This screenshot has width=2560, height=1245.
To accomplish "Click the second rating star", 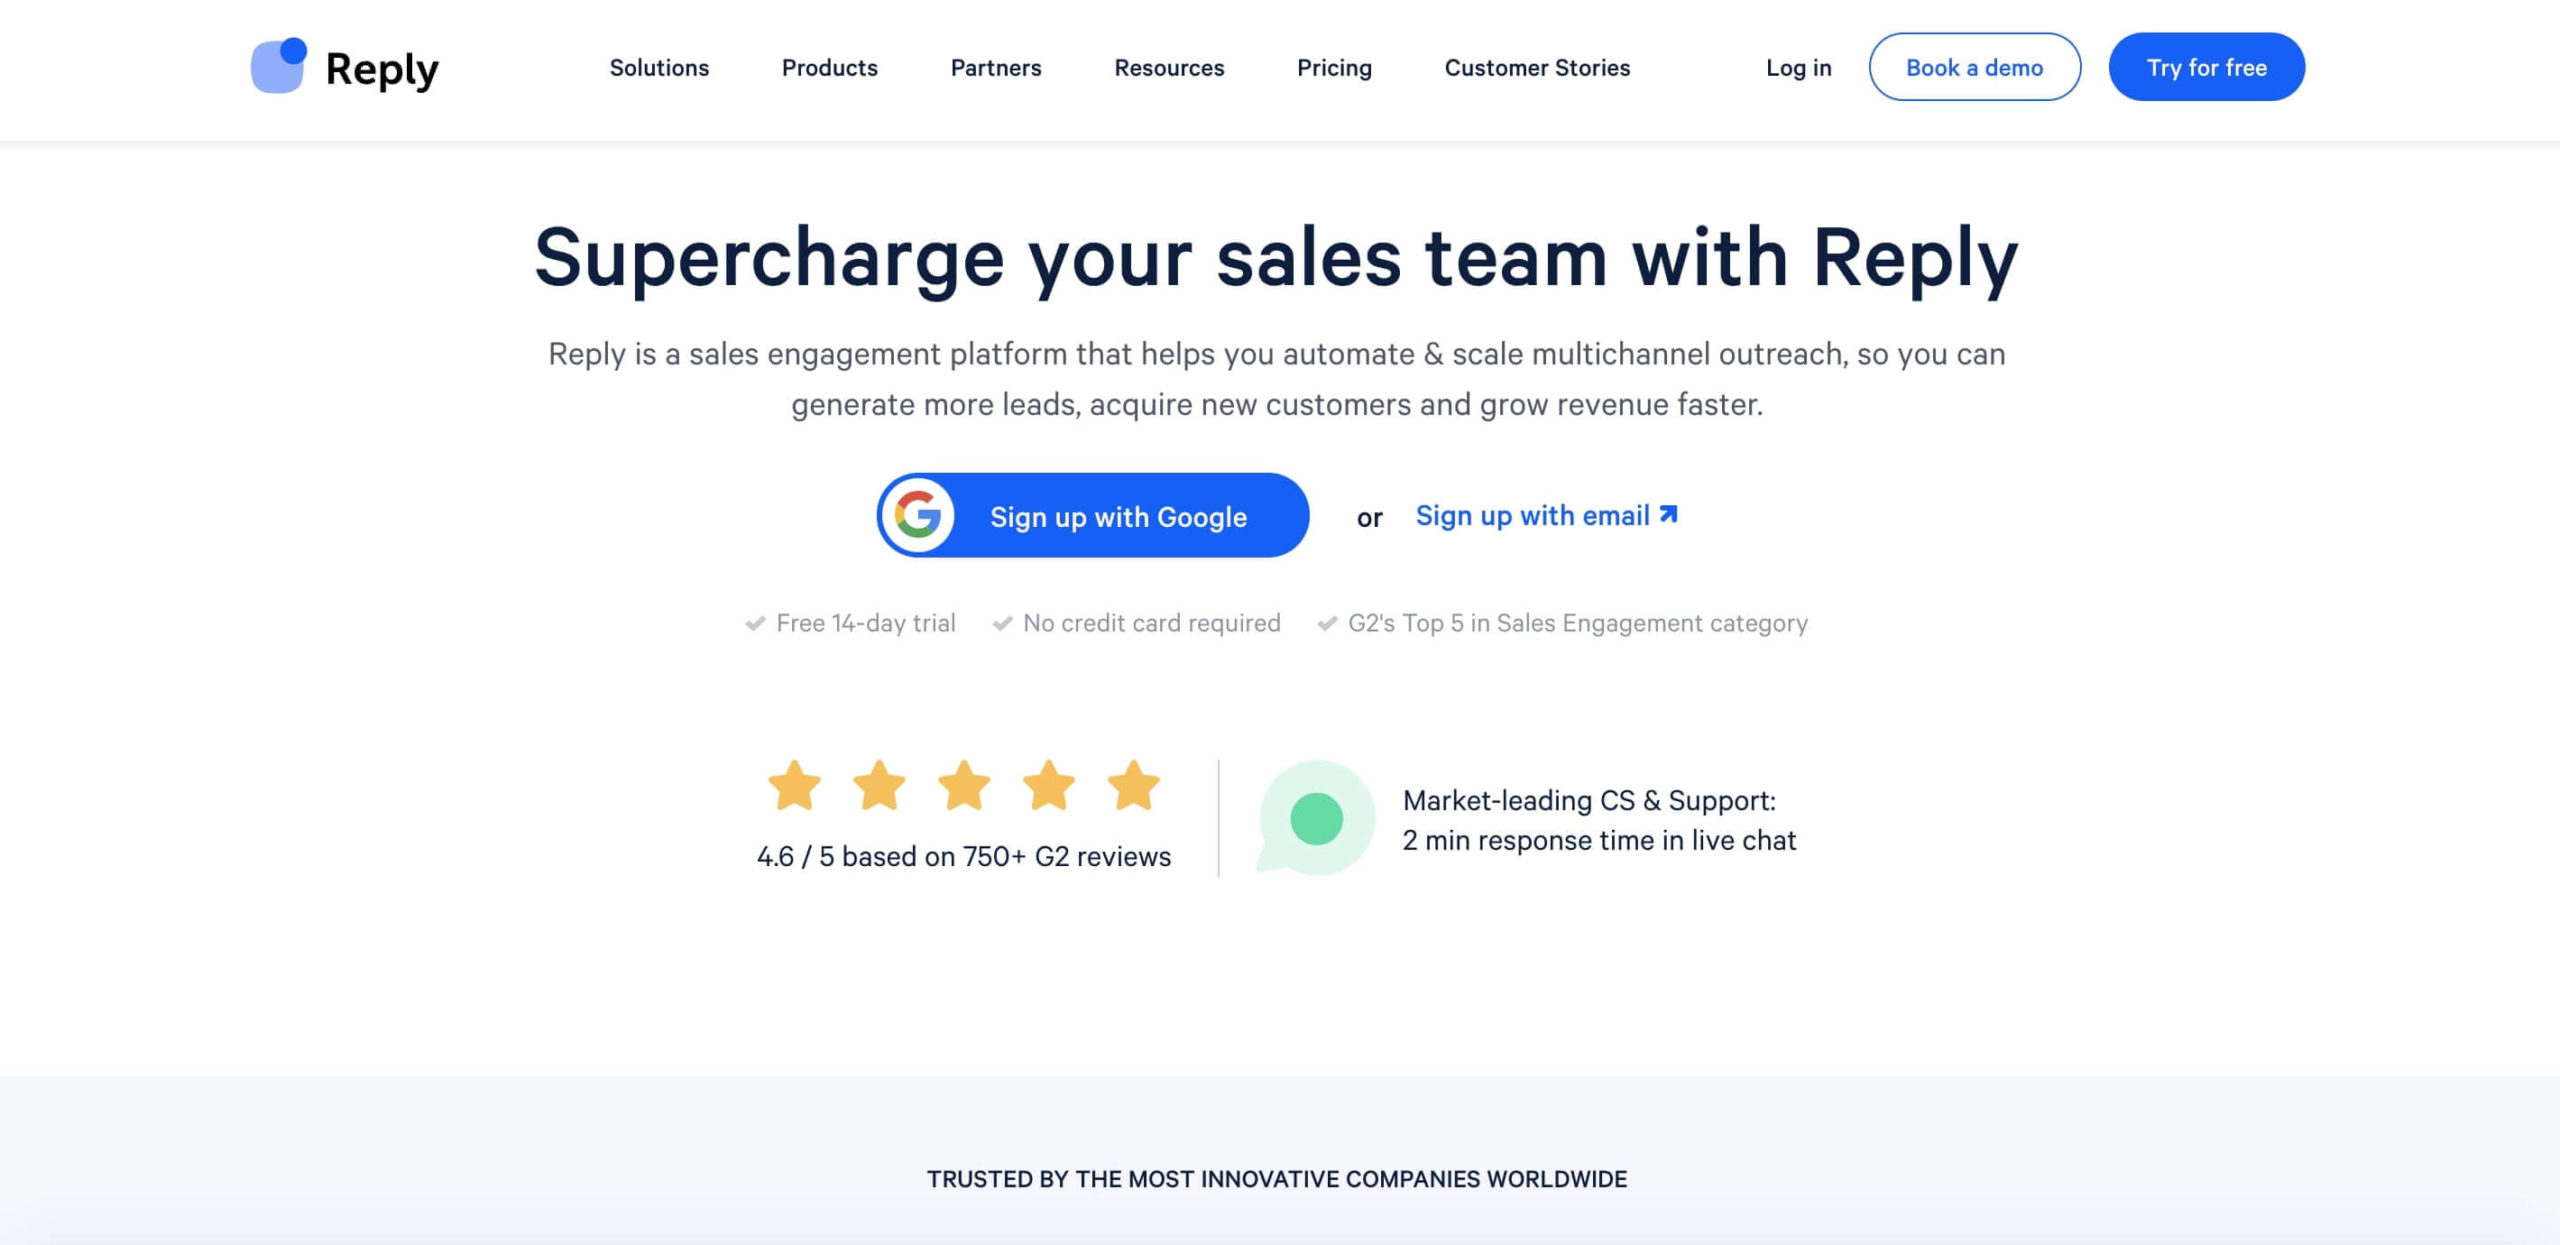I will click(879, 785).
